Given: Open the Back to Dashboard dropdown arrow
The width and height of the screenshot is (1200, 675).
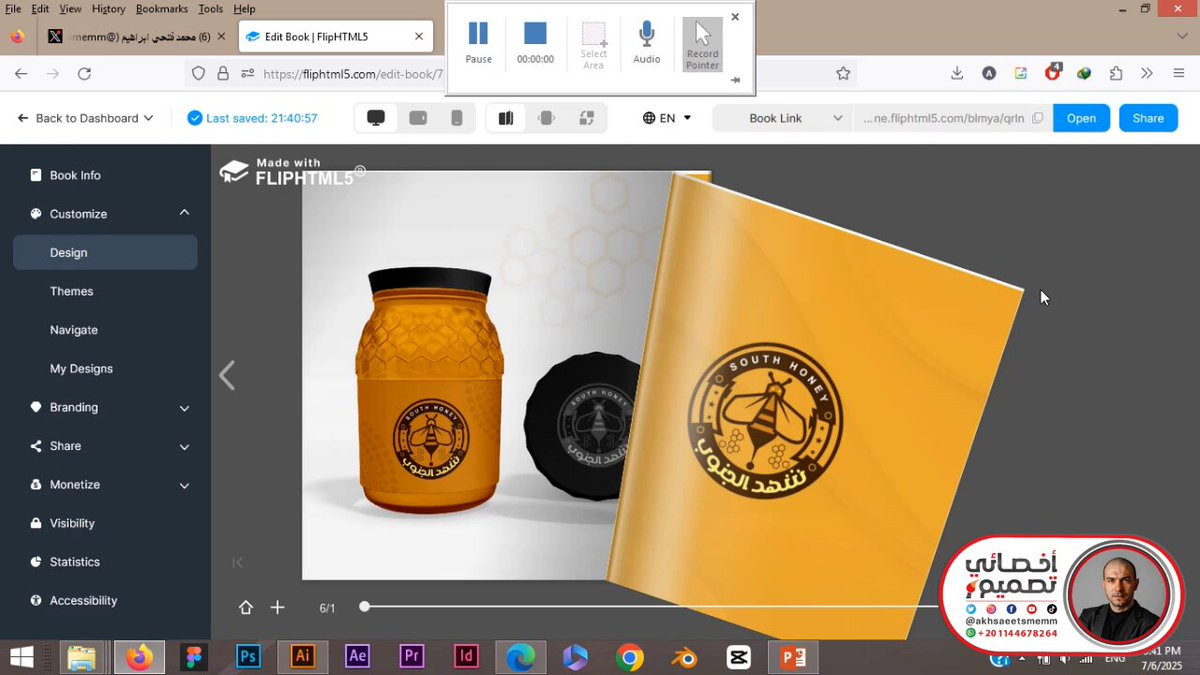Looking at the screenshot, I should pyautogui.click(x=149, y=118).
